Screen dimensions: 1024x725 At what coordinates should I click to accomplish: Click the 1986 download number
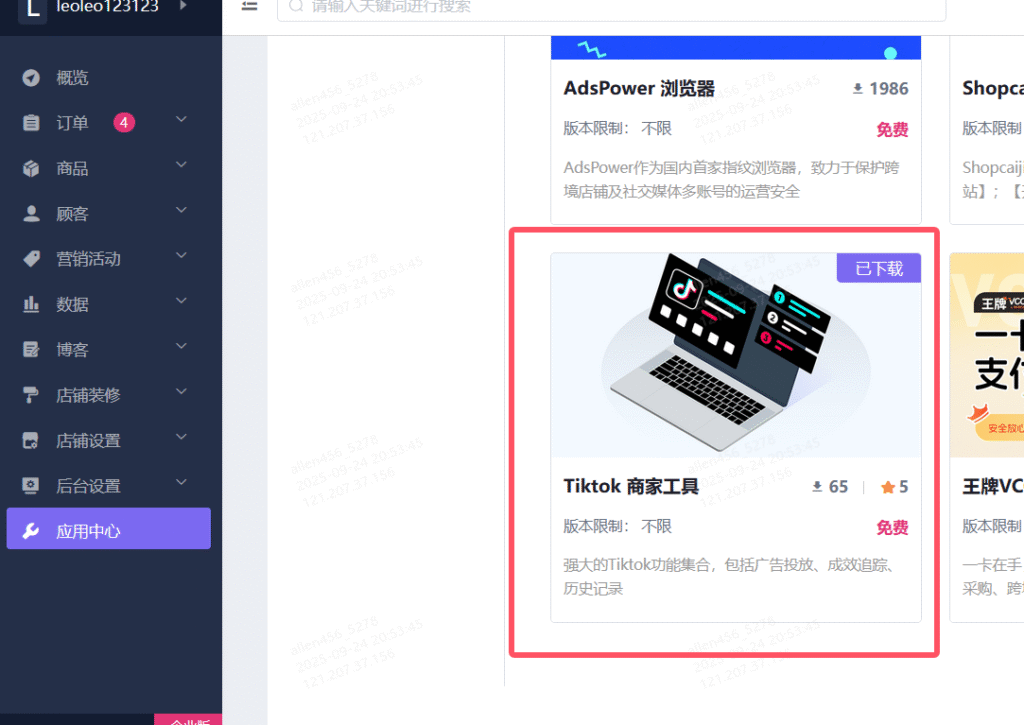click(889, 89)
